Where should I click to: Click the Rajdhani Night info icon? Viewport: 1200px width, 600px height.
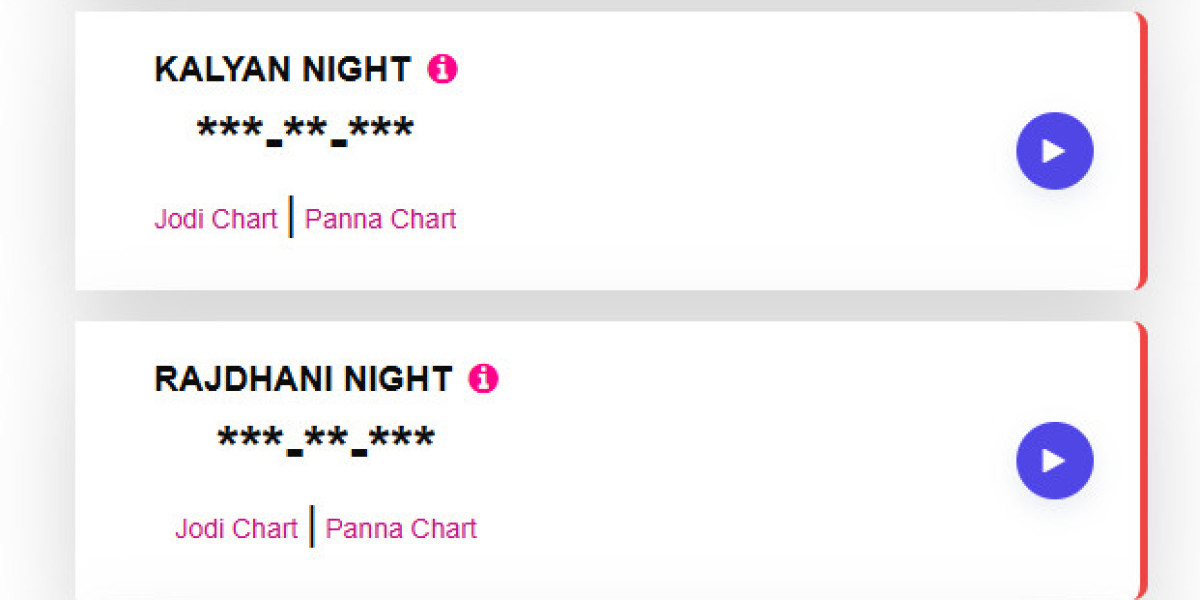pos(483,378)
